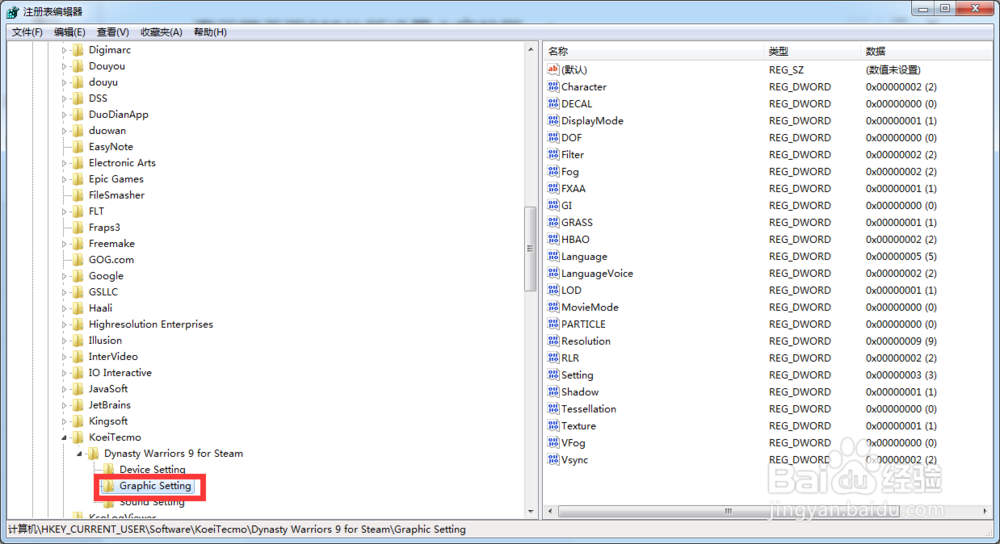Click the folder icon of KoeiTecmo key
The width and height of the screenshot is (1000, 544).
click(78, 437)
